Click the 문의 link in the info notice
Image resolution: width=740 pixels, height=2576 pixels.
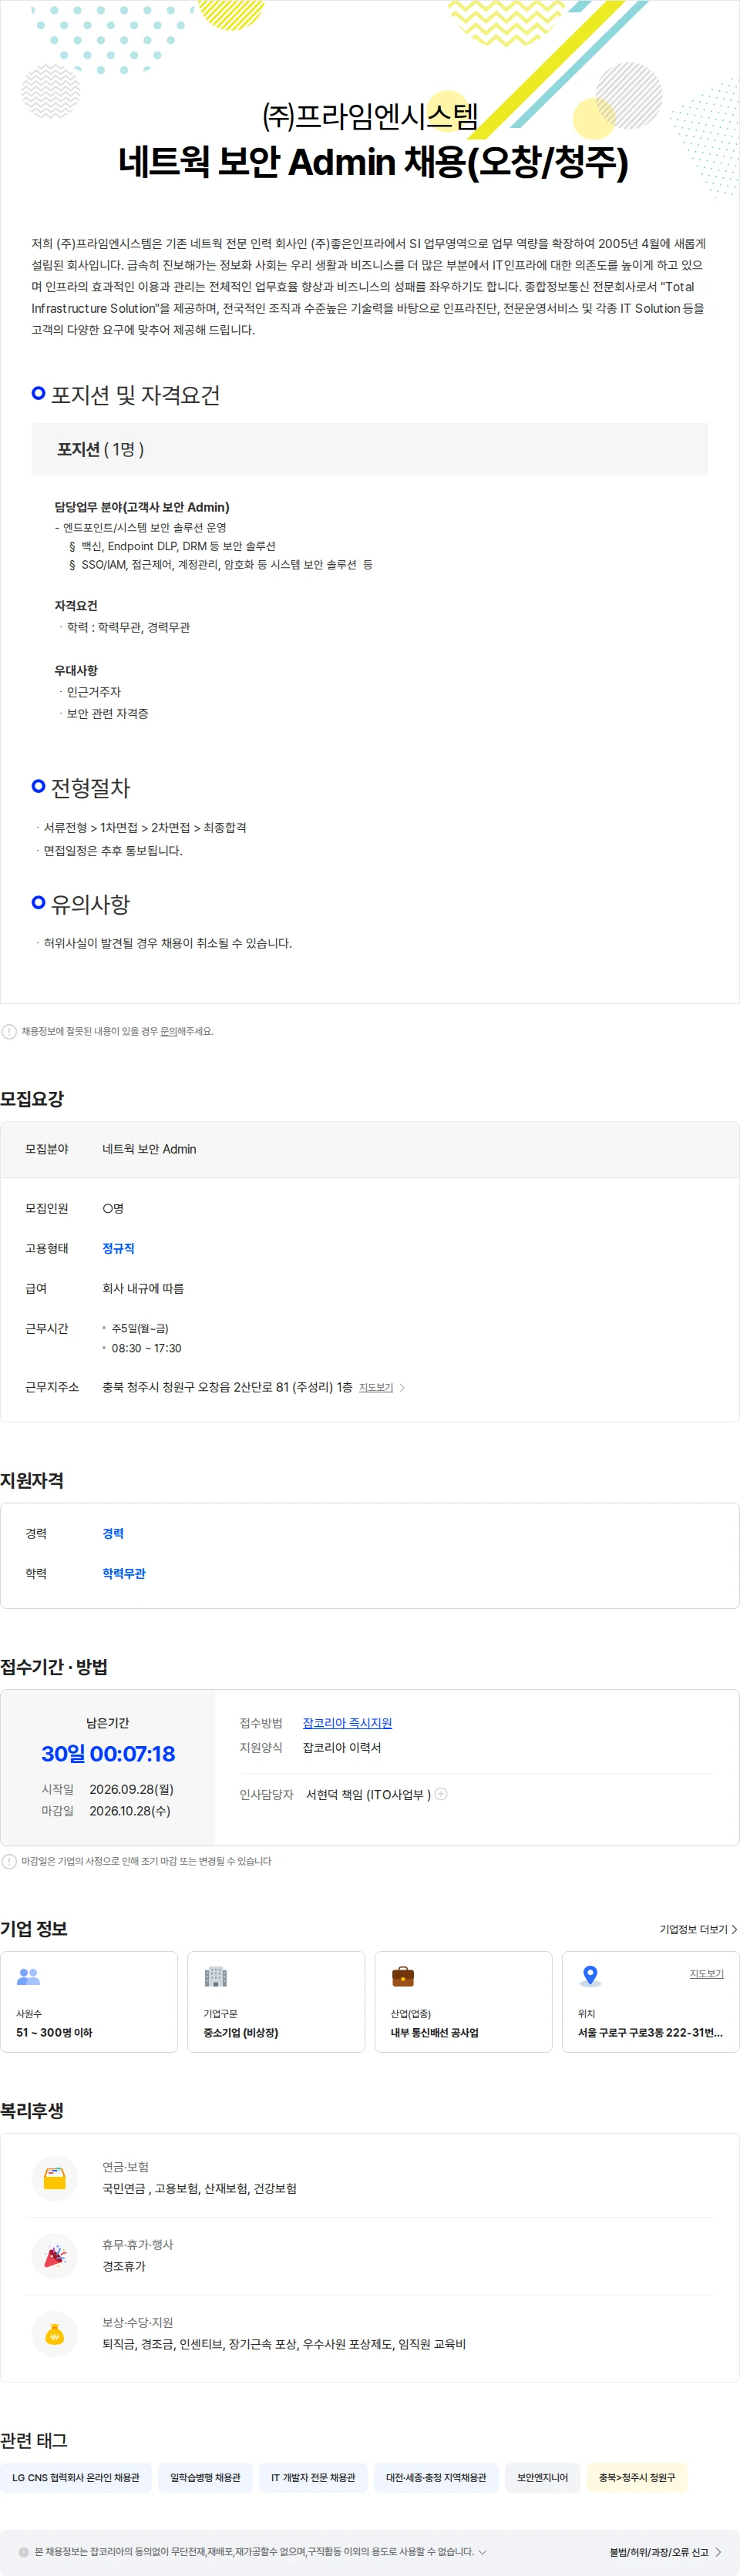click(x=168, y=1031)
